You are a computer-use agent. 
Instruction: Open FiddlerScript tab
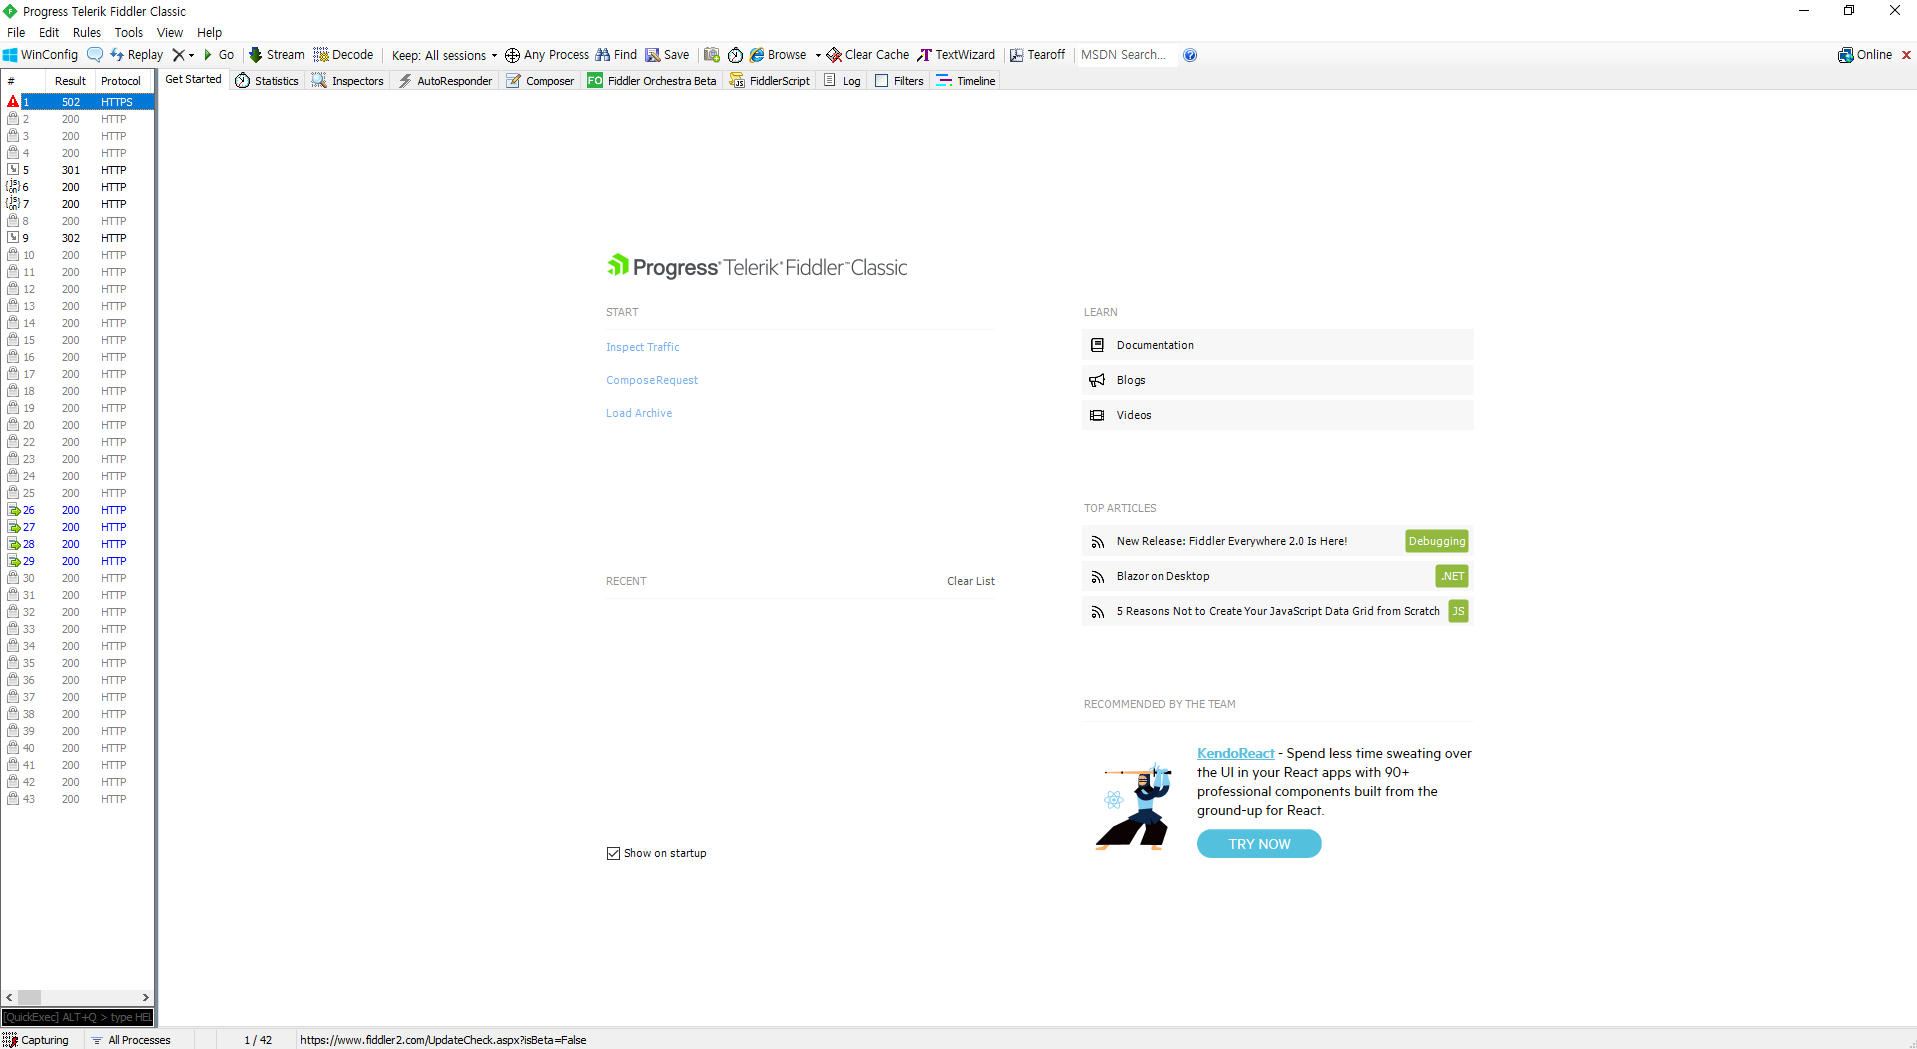(x=770, y=81)
